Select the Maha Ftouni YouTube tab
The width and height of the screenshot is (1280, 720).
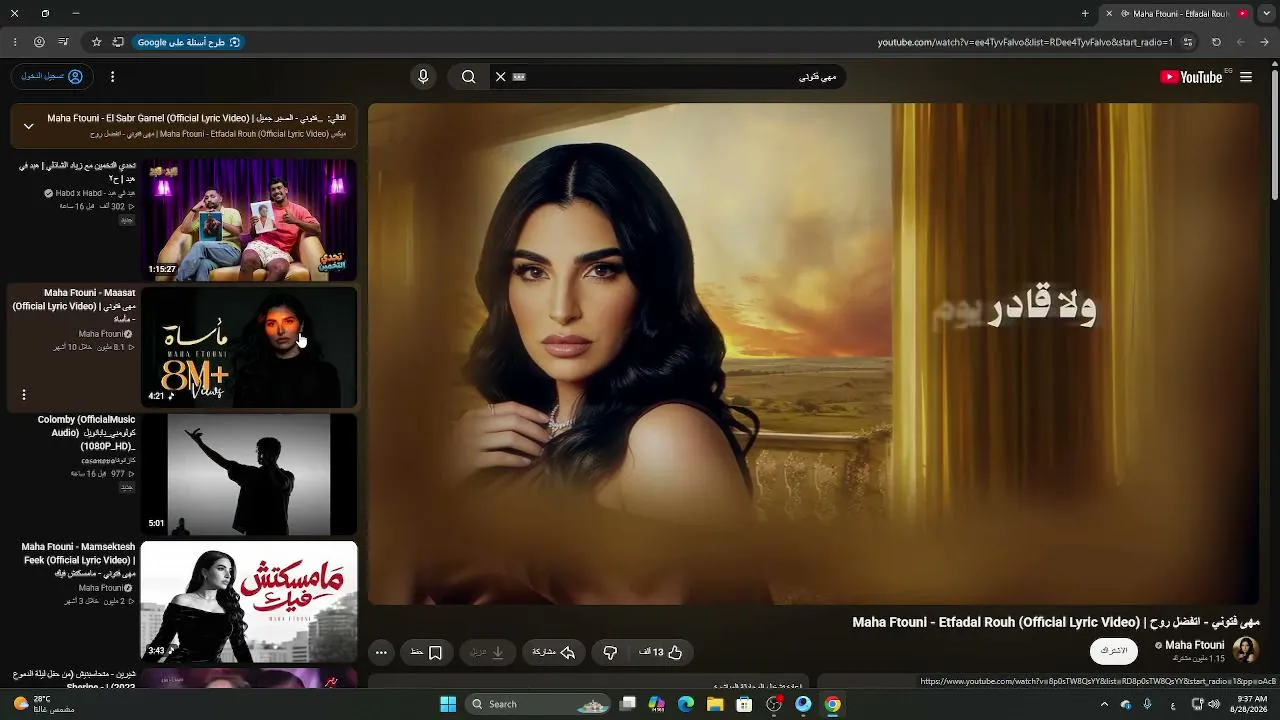(x=1178, y=14)
